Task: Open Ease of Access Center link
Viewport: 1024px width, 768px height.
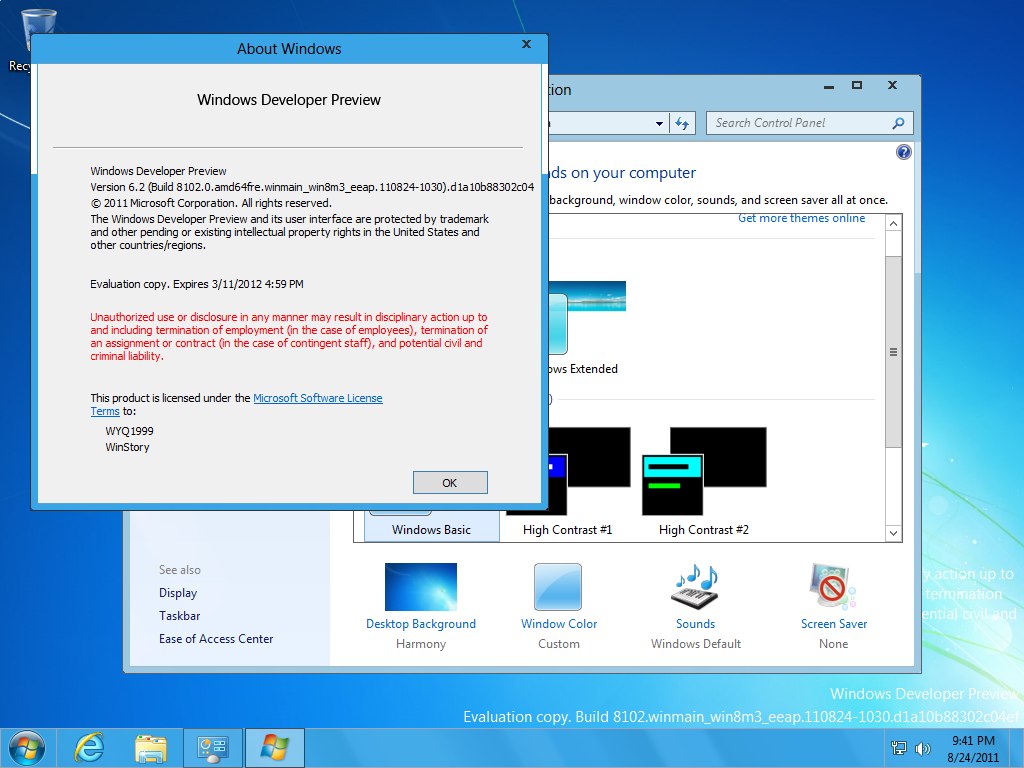Action: (216, 639)
